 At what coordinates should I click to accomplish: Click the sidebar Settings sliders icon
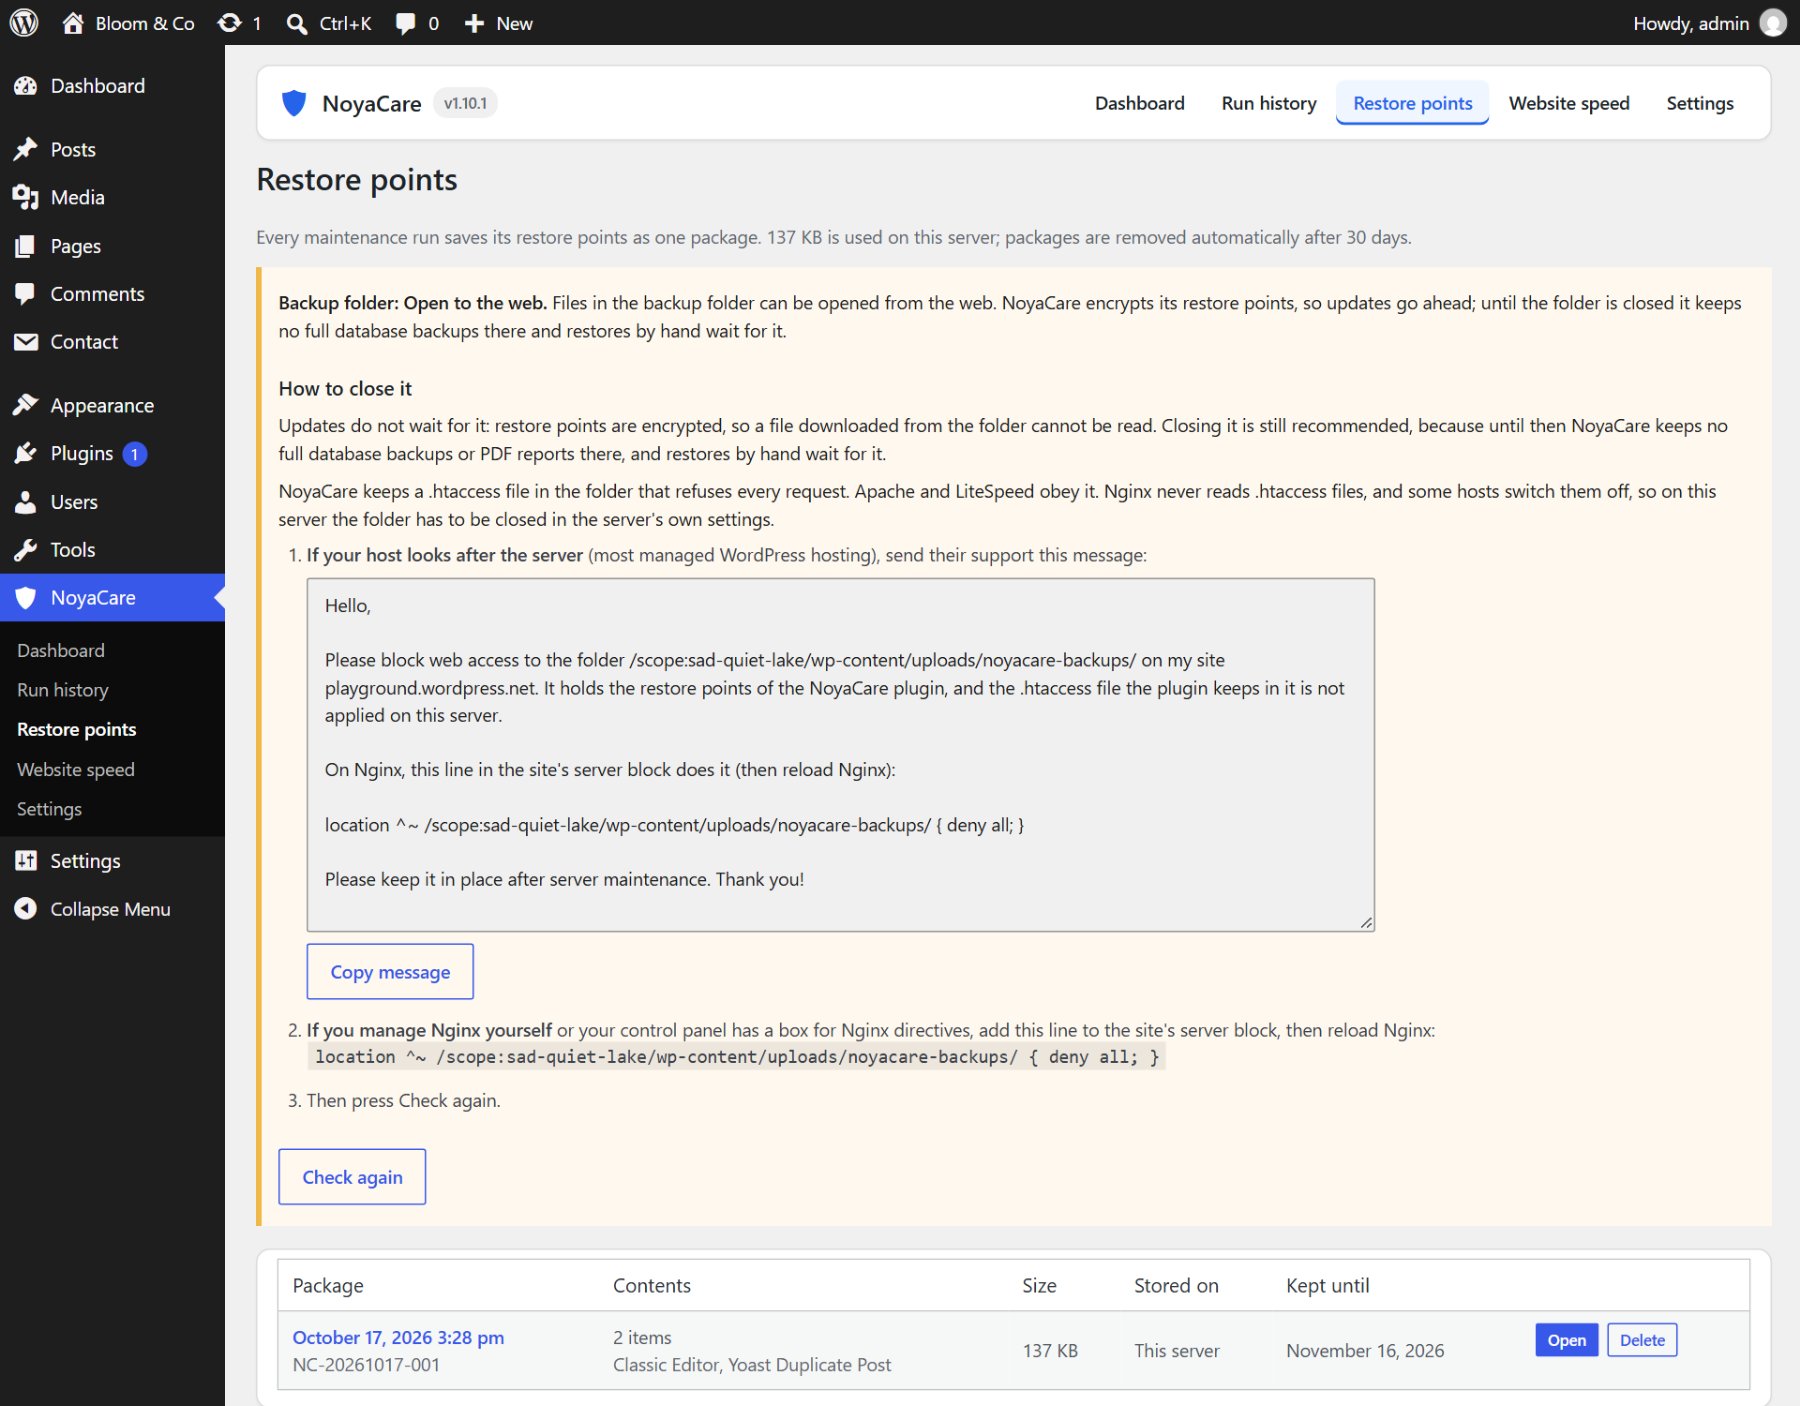point(26,861)
